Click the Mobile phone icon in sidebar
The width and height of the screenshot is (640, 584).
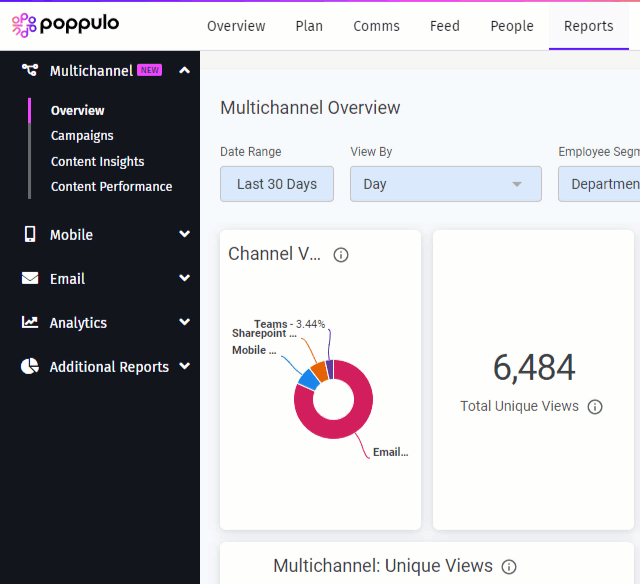tap(30, 234)
